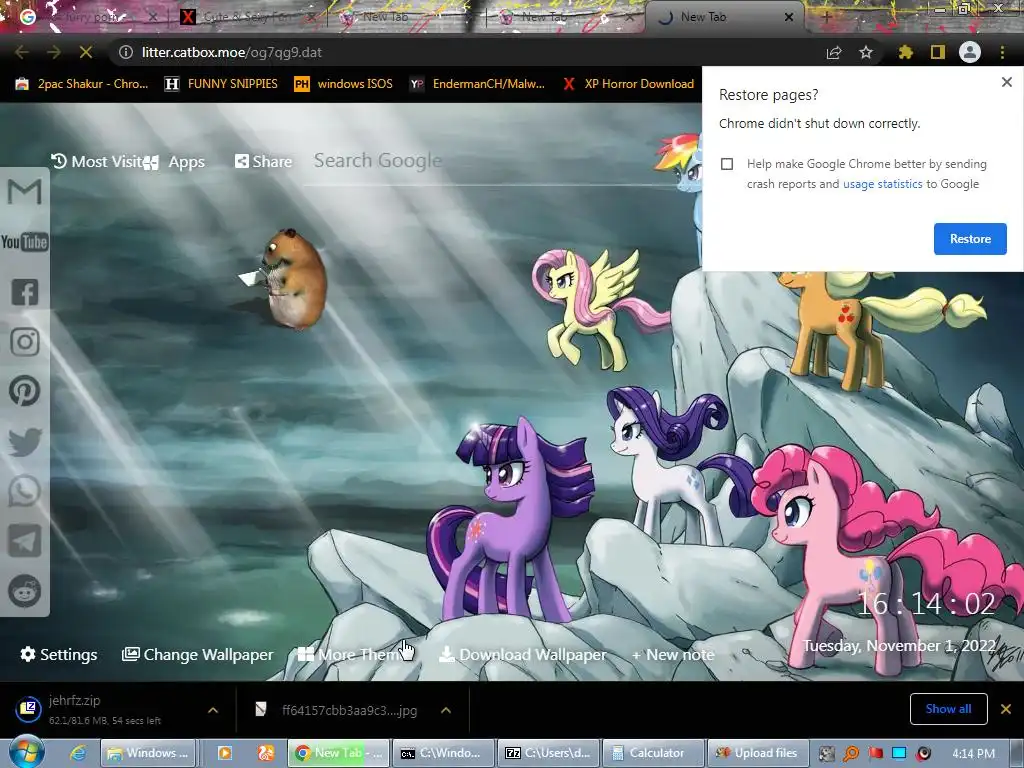This screenshot has height=768, width=1024.
Task: Open Twitter sidebar shortcut
Action: [x=25, y=441]
